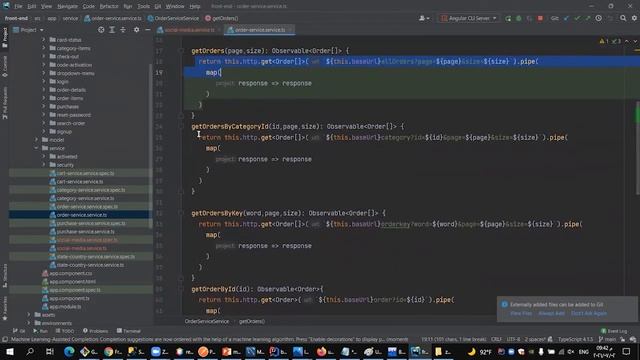Open Microsoft Edge from taskbar
The width and height of the screenshot is (640, 360).
pos(69,351)
